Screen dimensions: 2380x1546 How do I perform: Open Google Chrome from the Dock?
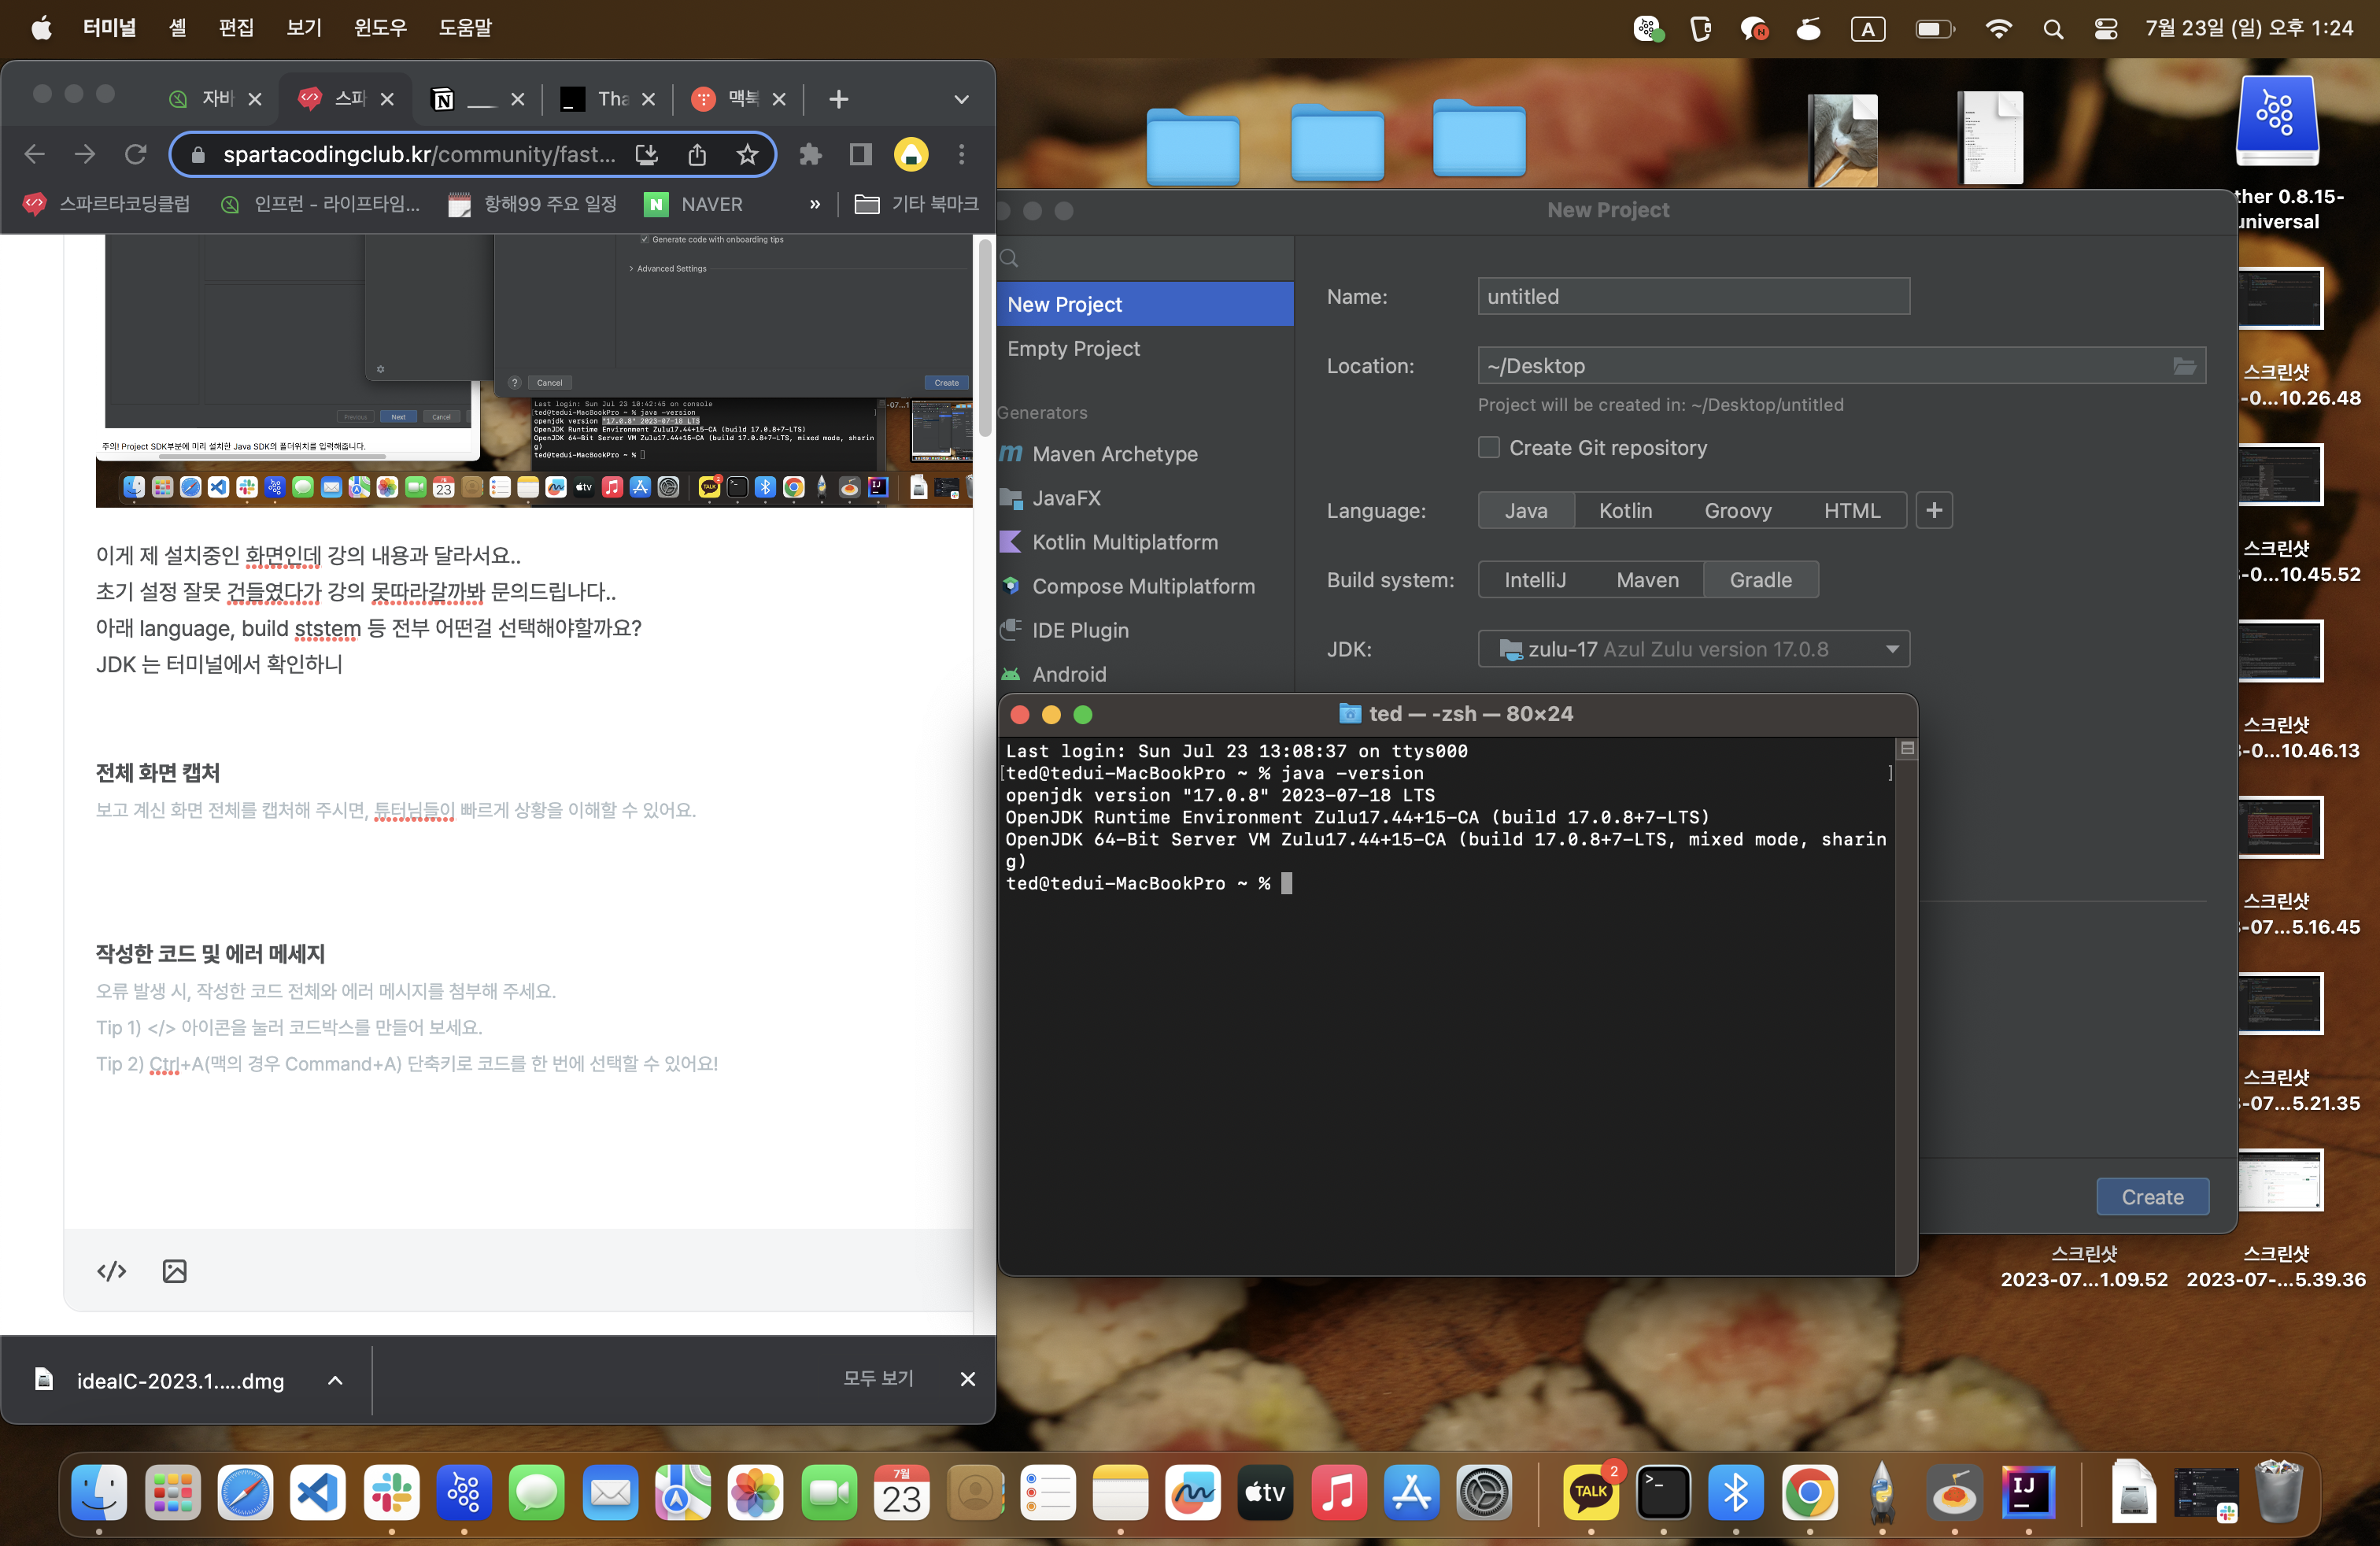pyautogui.click(x=1809, y=1492)
